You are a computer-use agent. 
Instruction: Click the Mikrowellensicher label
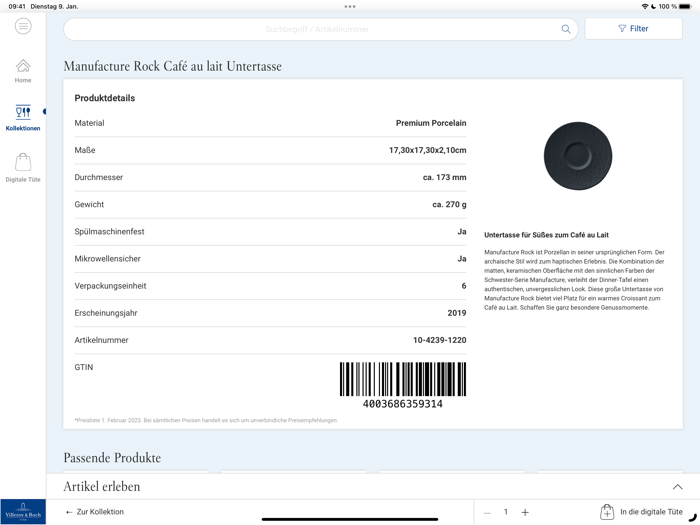pos(108,259)
